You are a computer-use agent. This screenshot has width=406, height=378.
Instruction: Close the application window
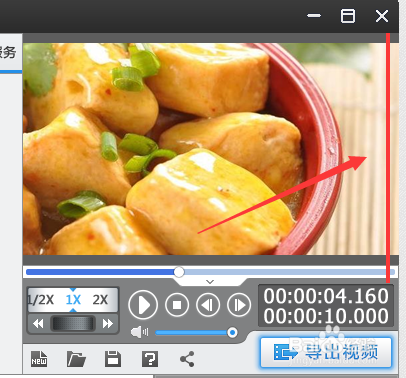pyautogui.click(x=382, y=16)
